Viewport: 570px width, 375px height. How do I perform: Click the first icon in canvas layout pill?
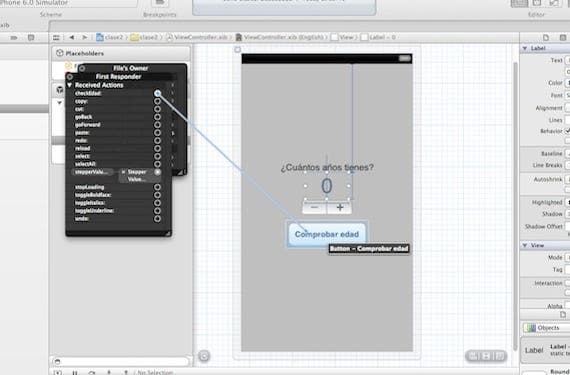click(474, 356)
